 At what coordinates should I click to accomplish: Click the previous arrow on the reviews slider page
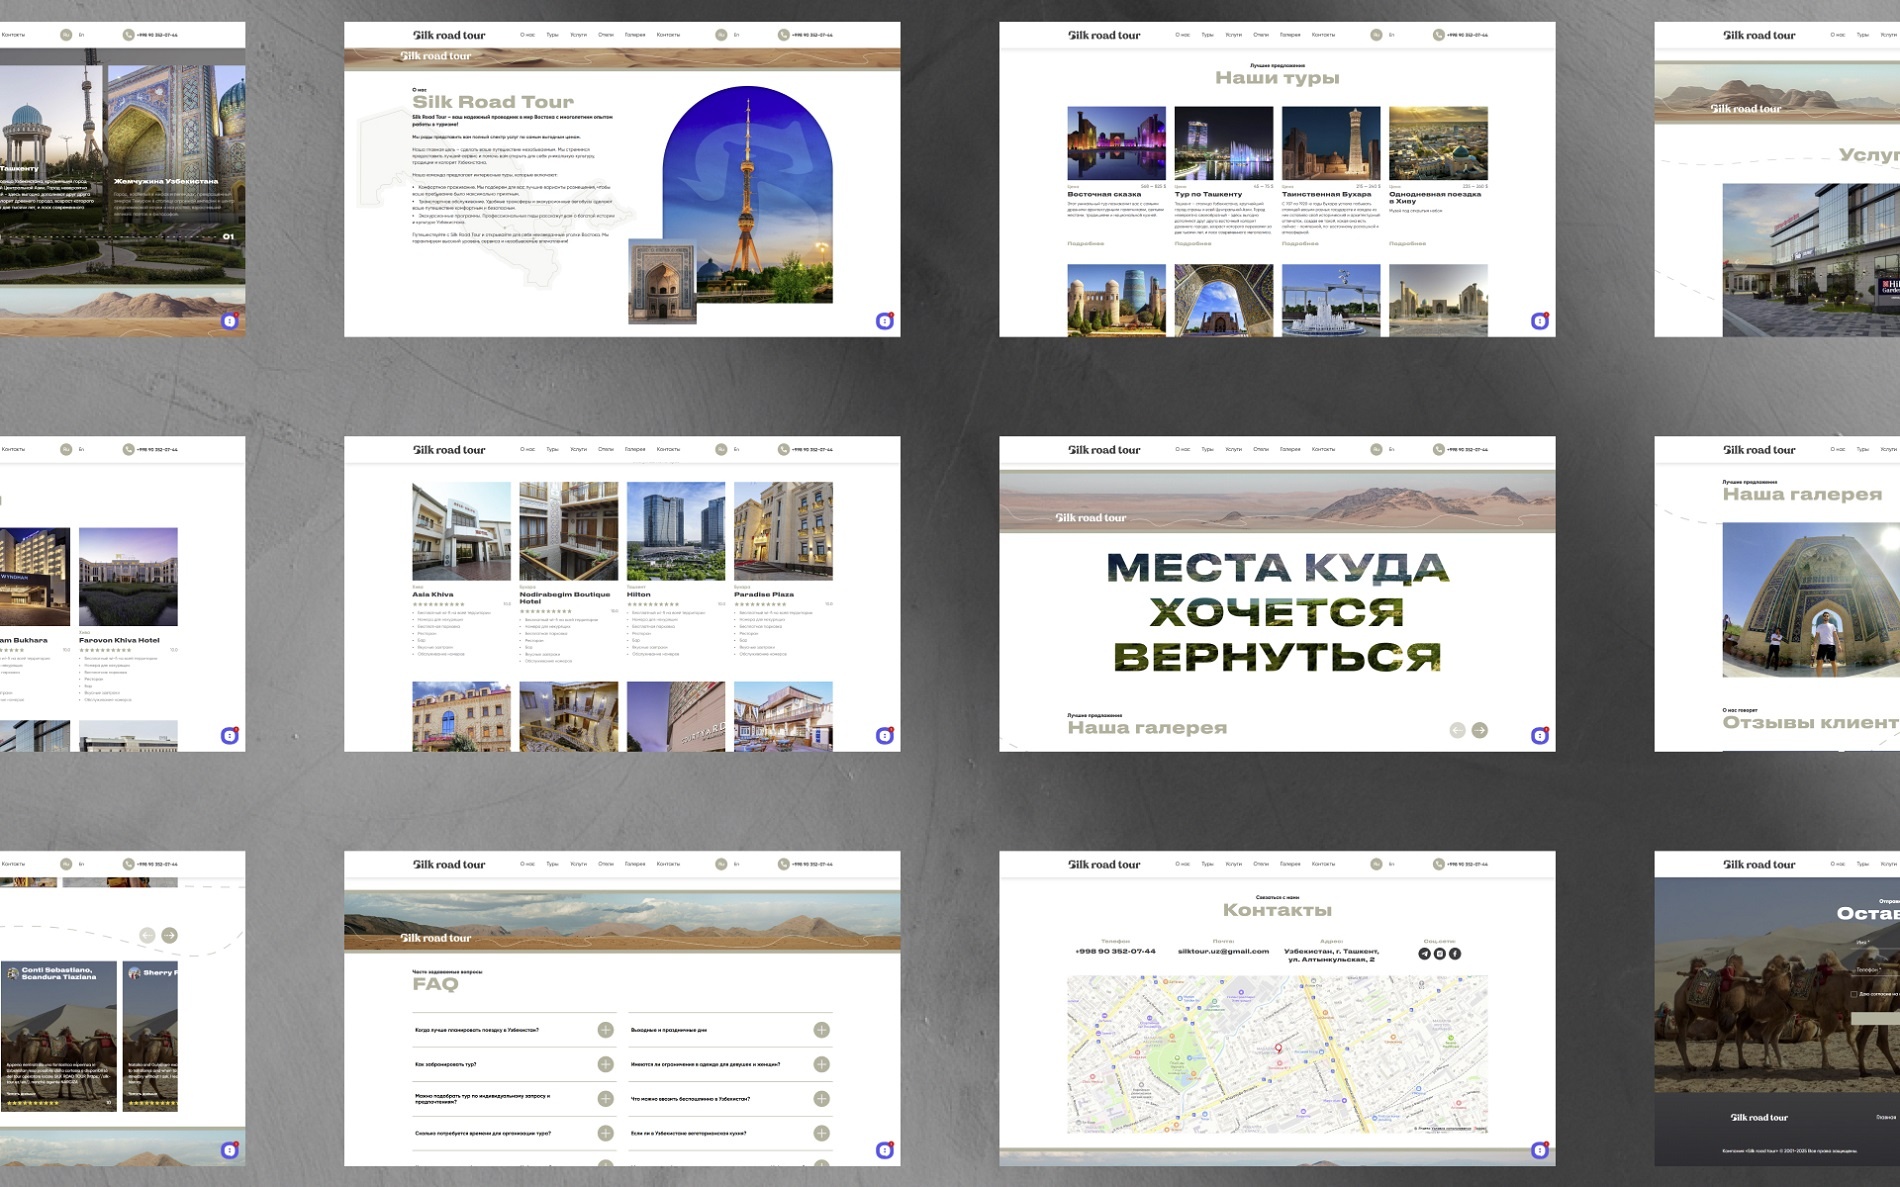147,935
